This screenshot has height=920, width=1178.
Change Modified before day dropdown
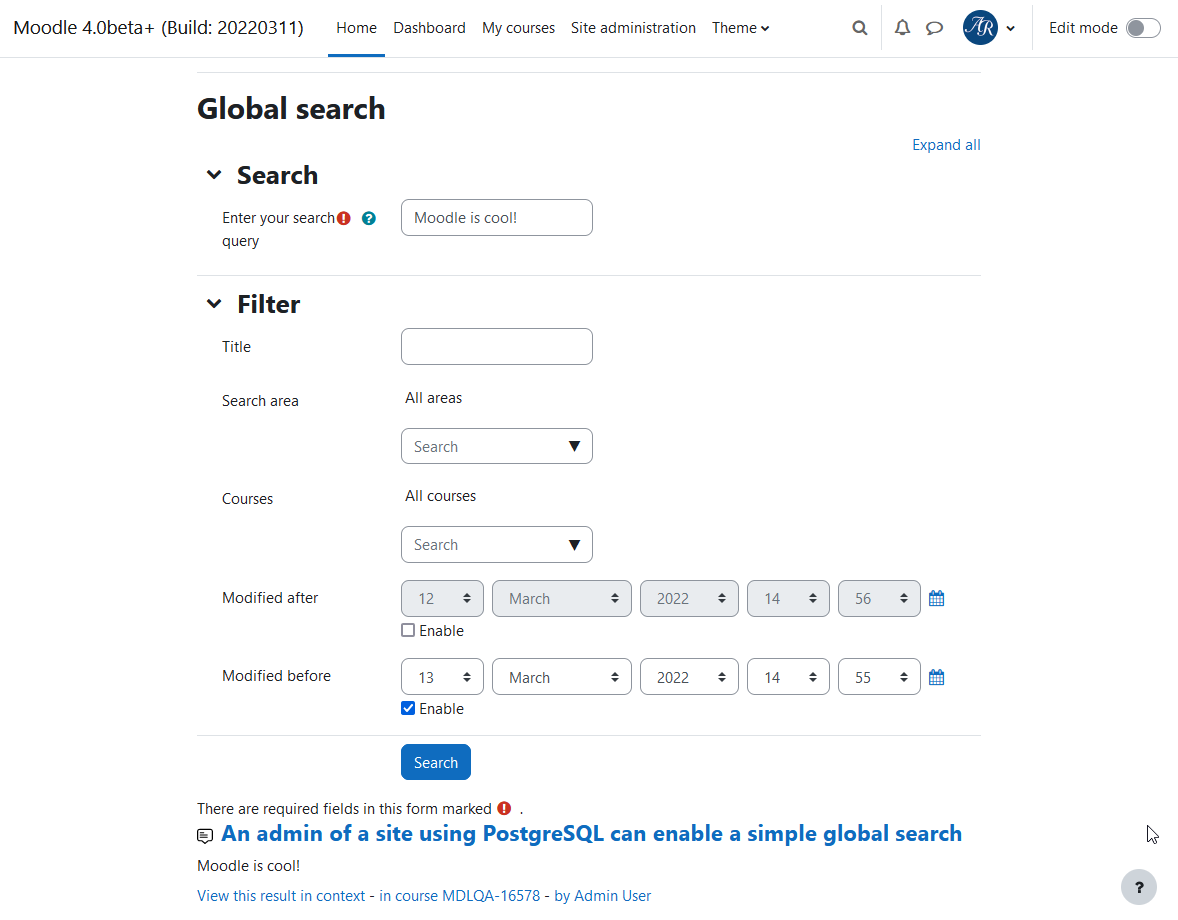[x=442, y=677]
